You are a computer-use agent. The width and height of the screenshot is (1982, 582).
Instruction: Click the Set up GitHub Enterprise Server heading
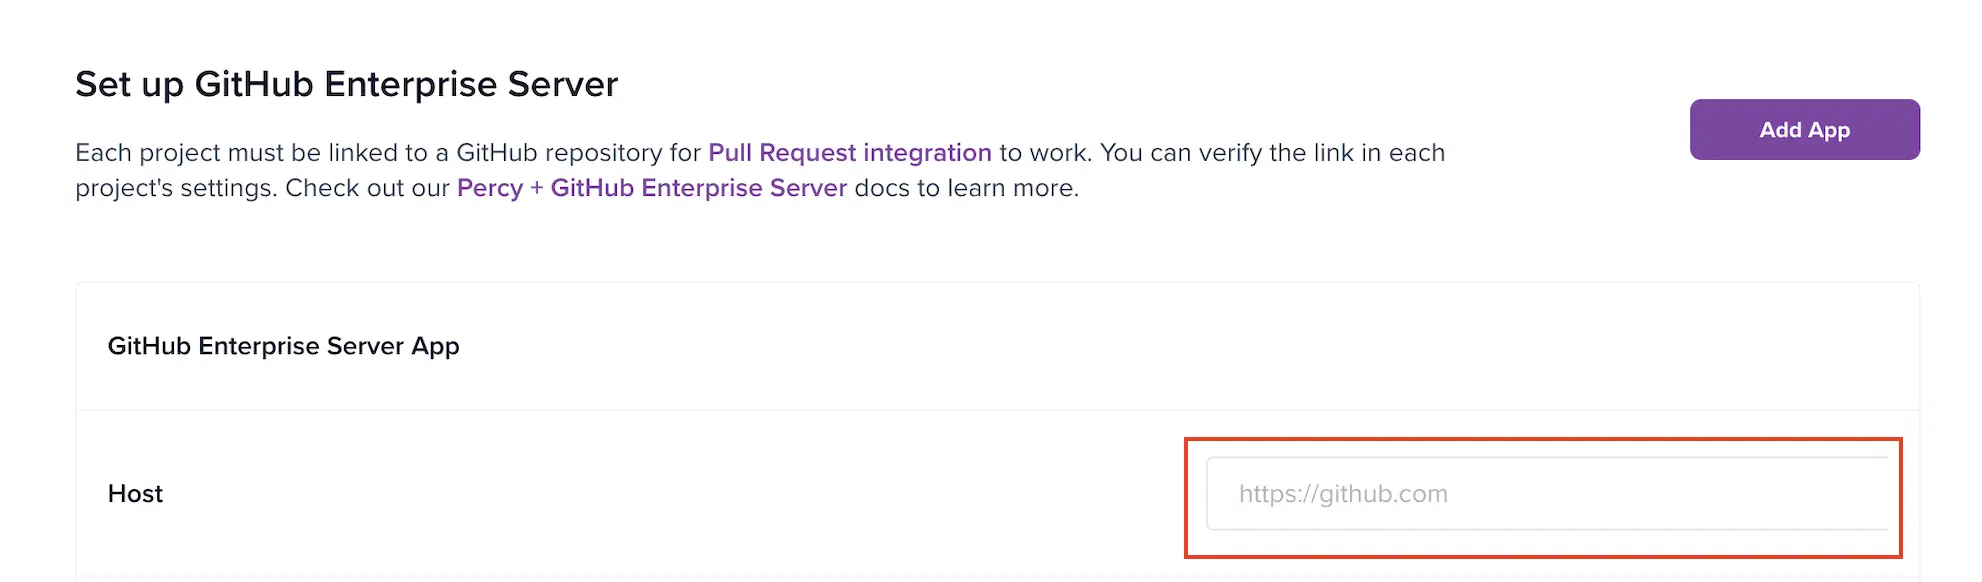tap(346, 84)
